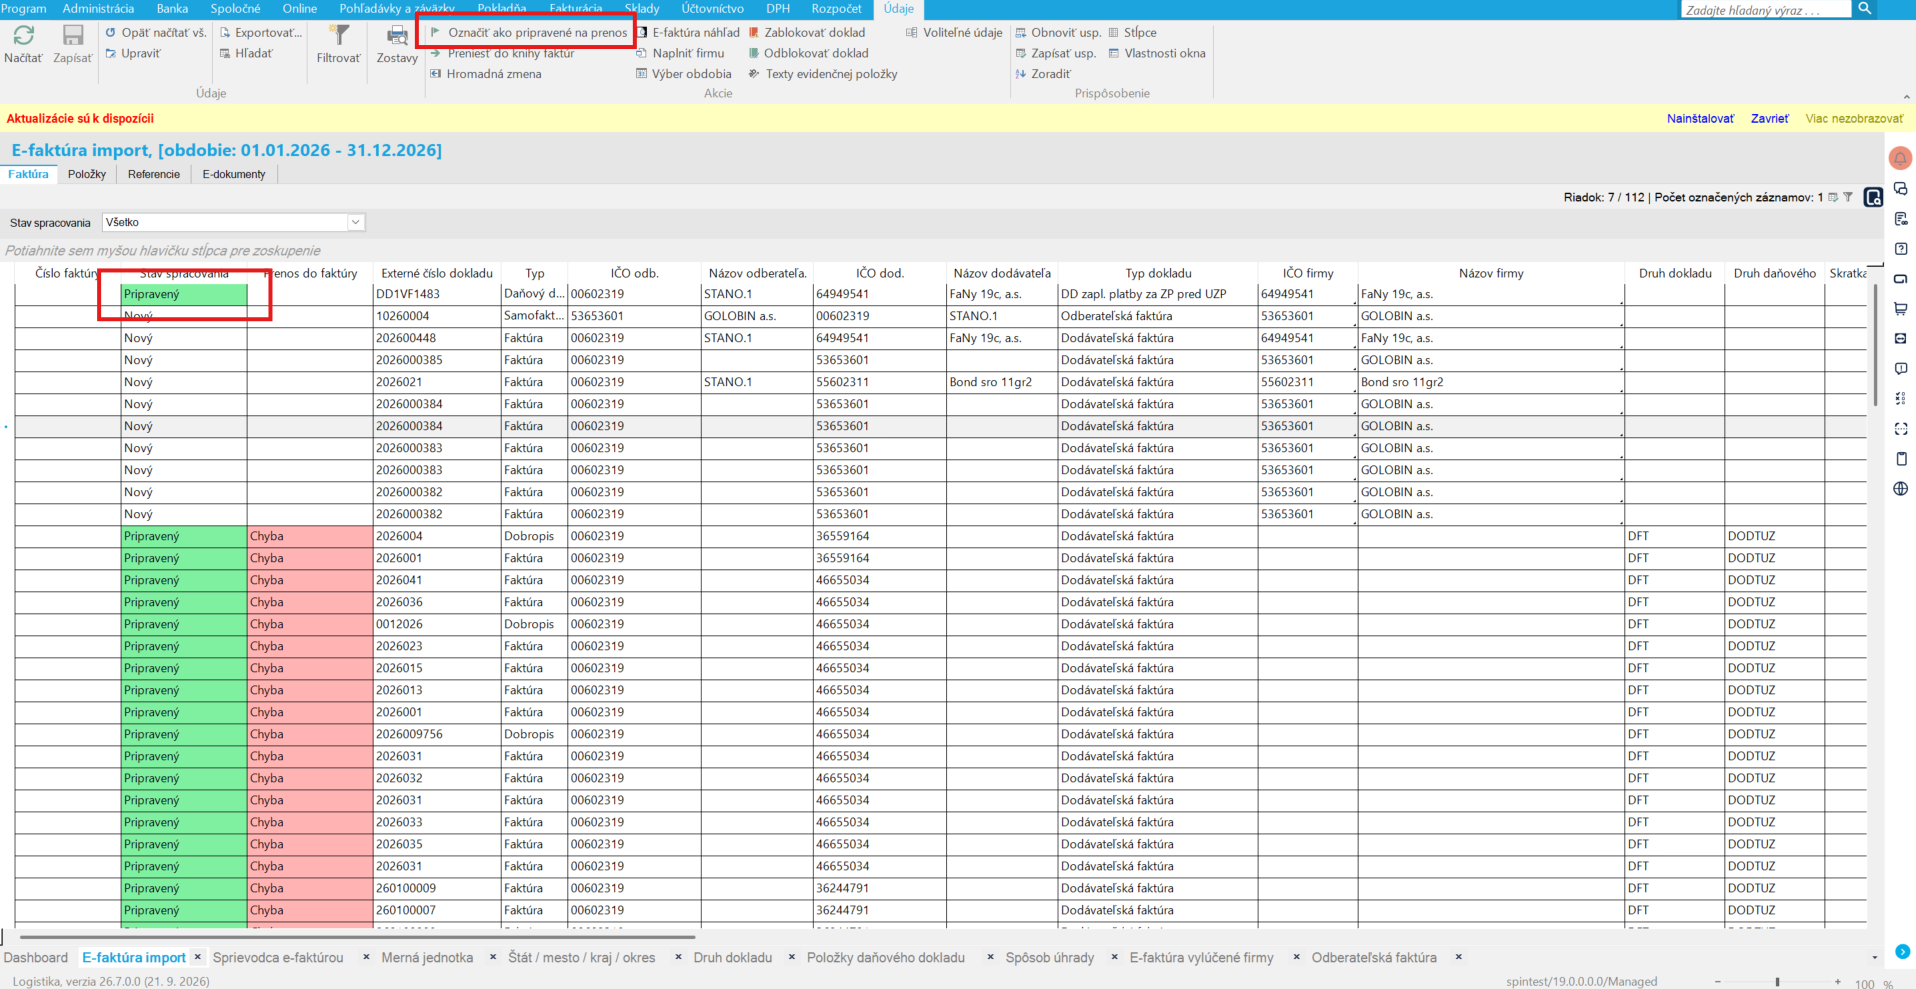The height and width of the screenshot is (989, 1916).
Task: Click Viac nezobrazovať link
Action: 1854,118
